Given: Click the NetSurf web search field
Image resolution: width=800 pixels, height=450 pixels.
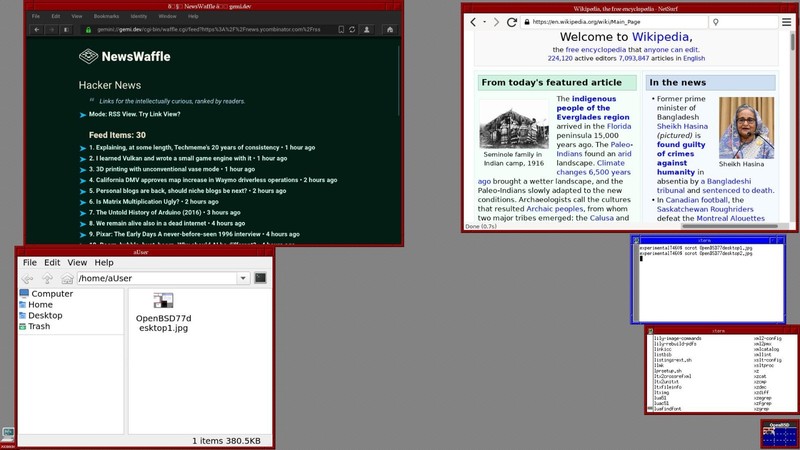Looking at the screenshot, I should pyautogui.click(x=743, y=22).
